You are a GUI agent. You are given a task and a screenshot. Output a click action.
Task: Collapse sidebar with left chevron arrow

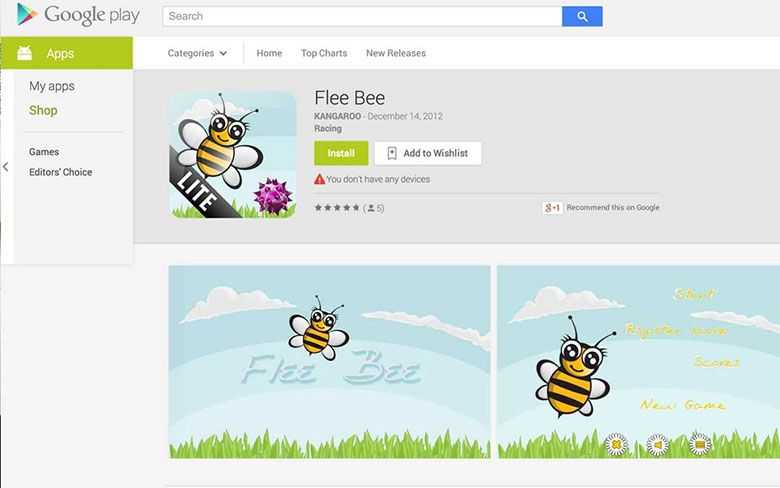point(5,167)
